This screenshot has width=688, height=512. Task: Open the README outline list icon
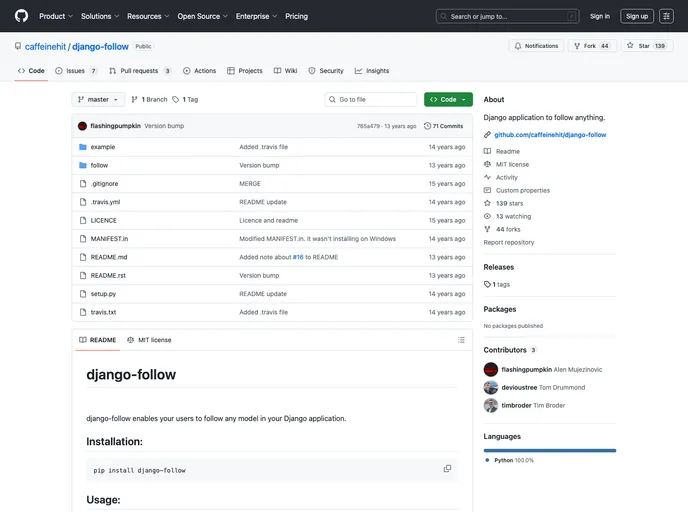pos(461,340)
